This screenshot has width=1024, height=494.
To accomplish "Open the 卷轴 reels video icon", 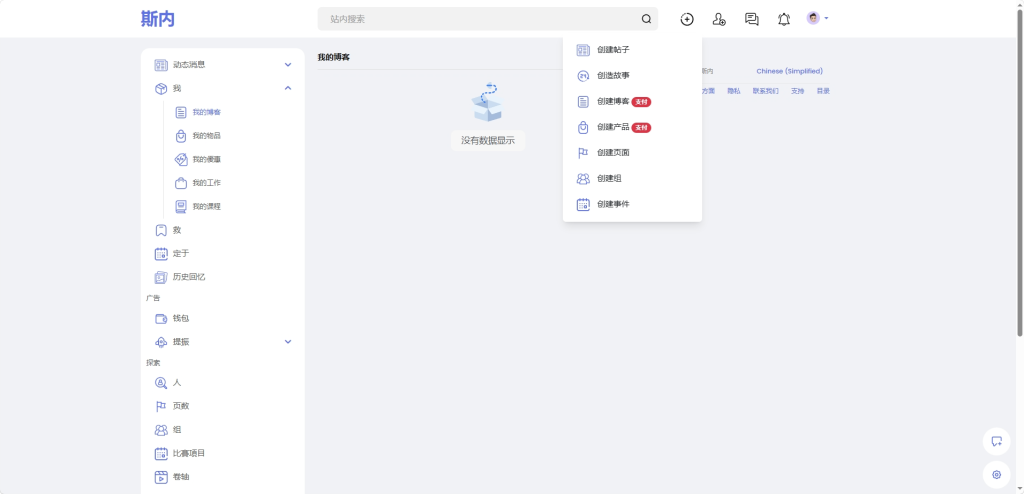I will (161, 477).
